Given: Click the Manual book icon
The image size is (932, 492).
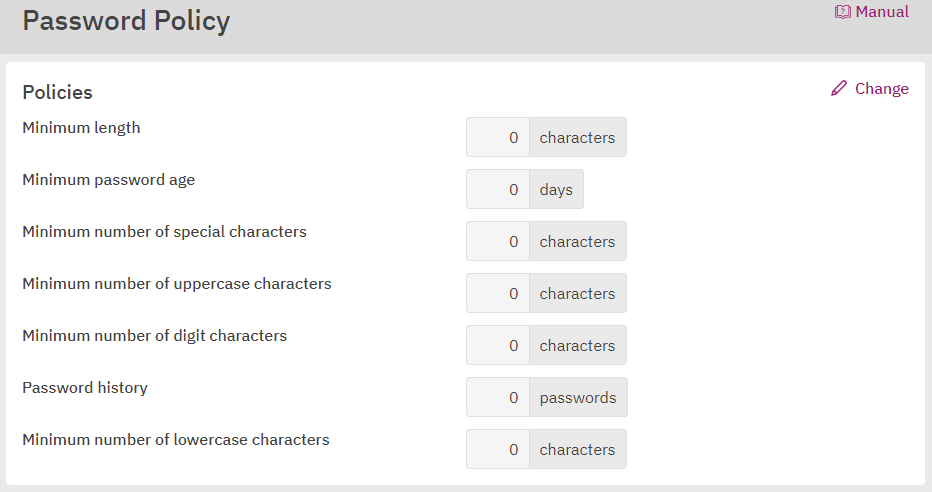Looking at the screenshot, I should click(x=842, y=12).
